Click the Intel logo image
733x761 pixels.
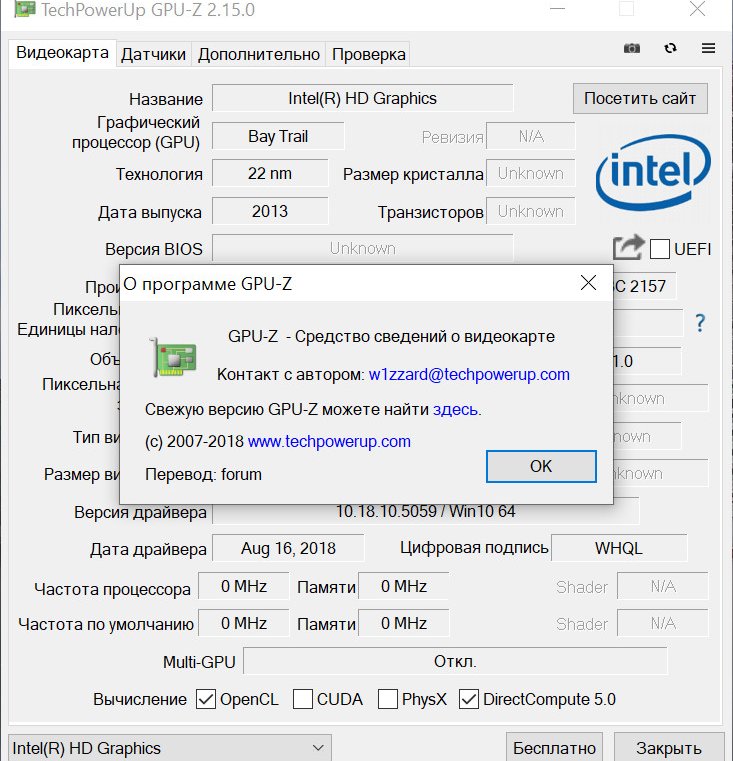pos(653,172)
